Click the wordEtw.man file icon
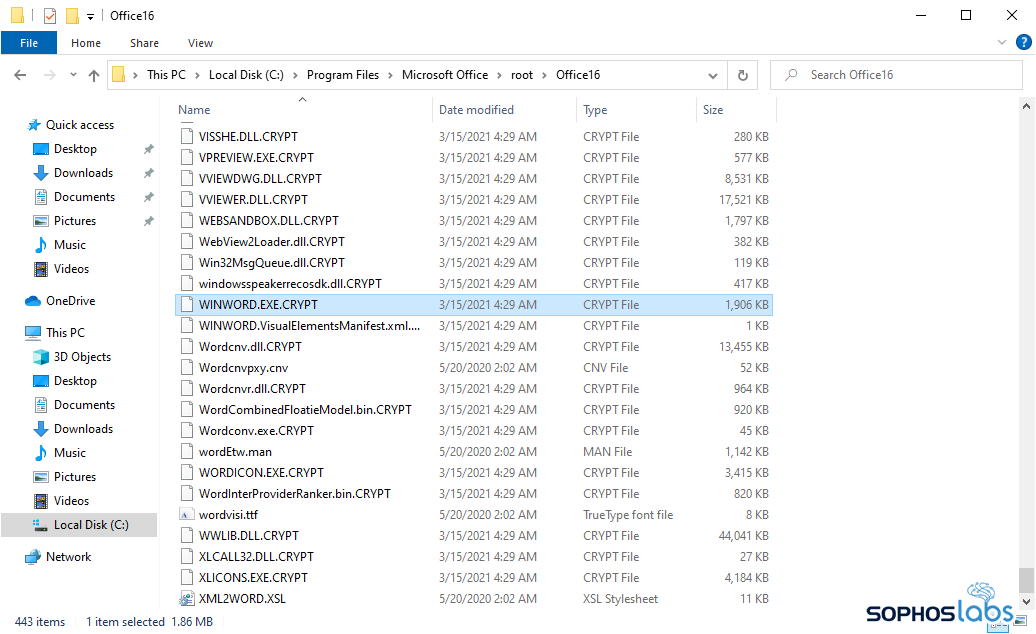1036x634 pixels. pyautogui.click(x=187, y=451)
